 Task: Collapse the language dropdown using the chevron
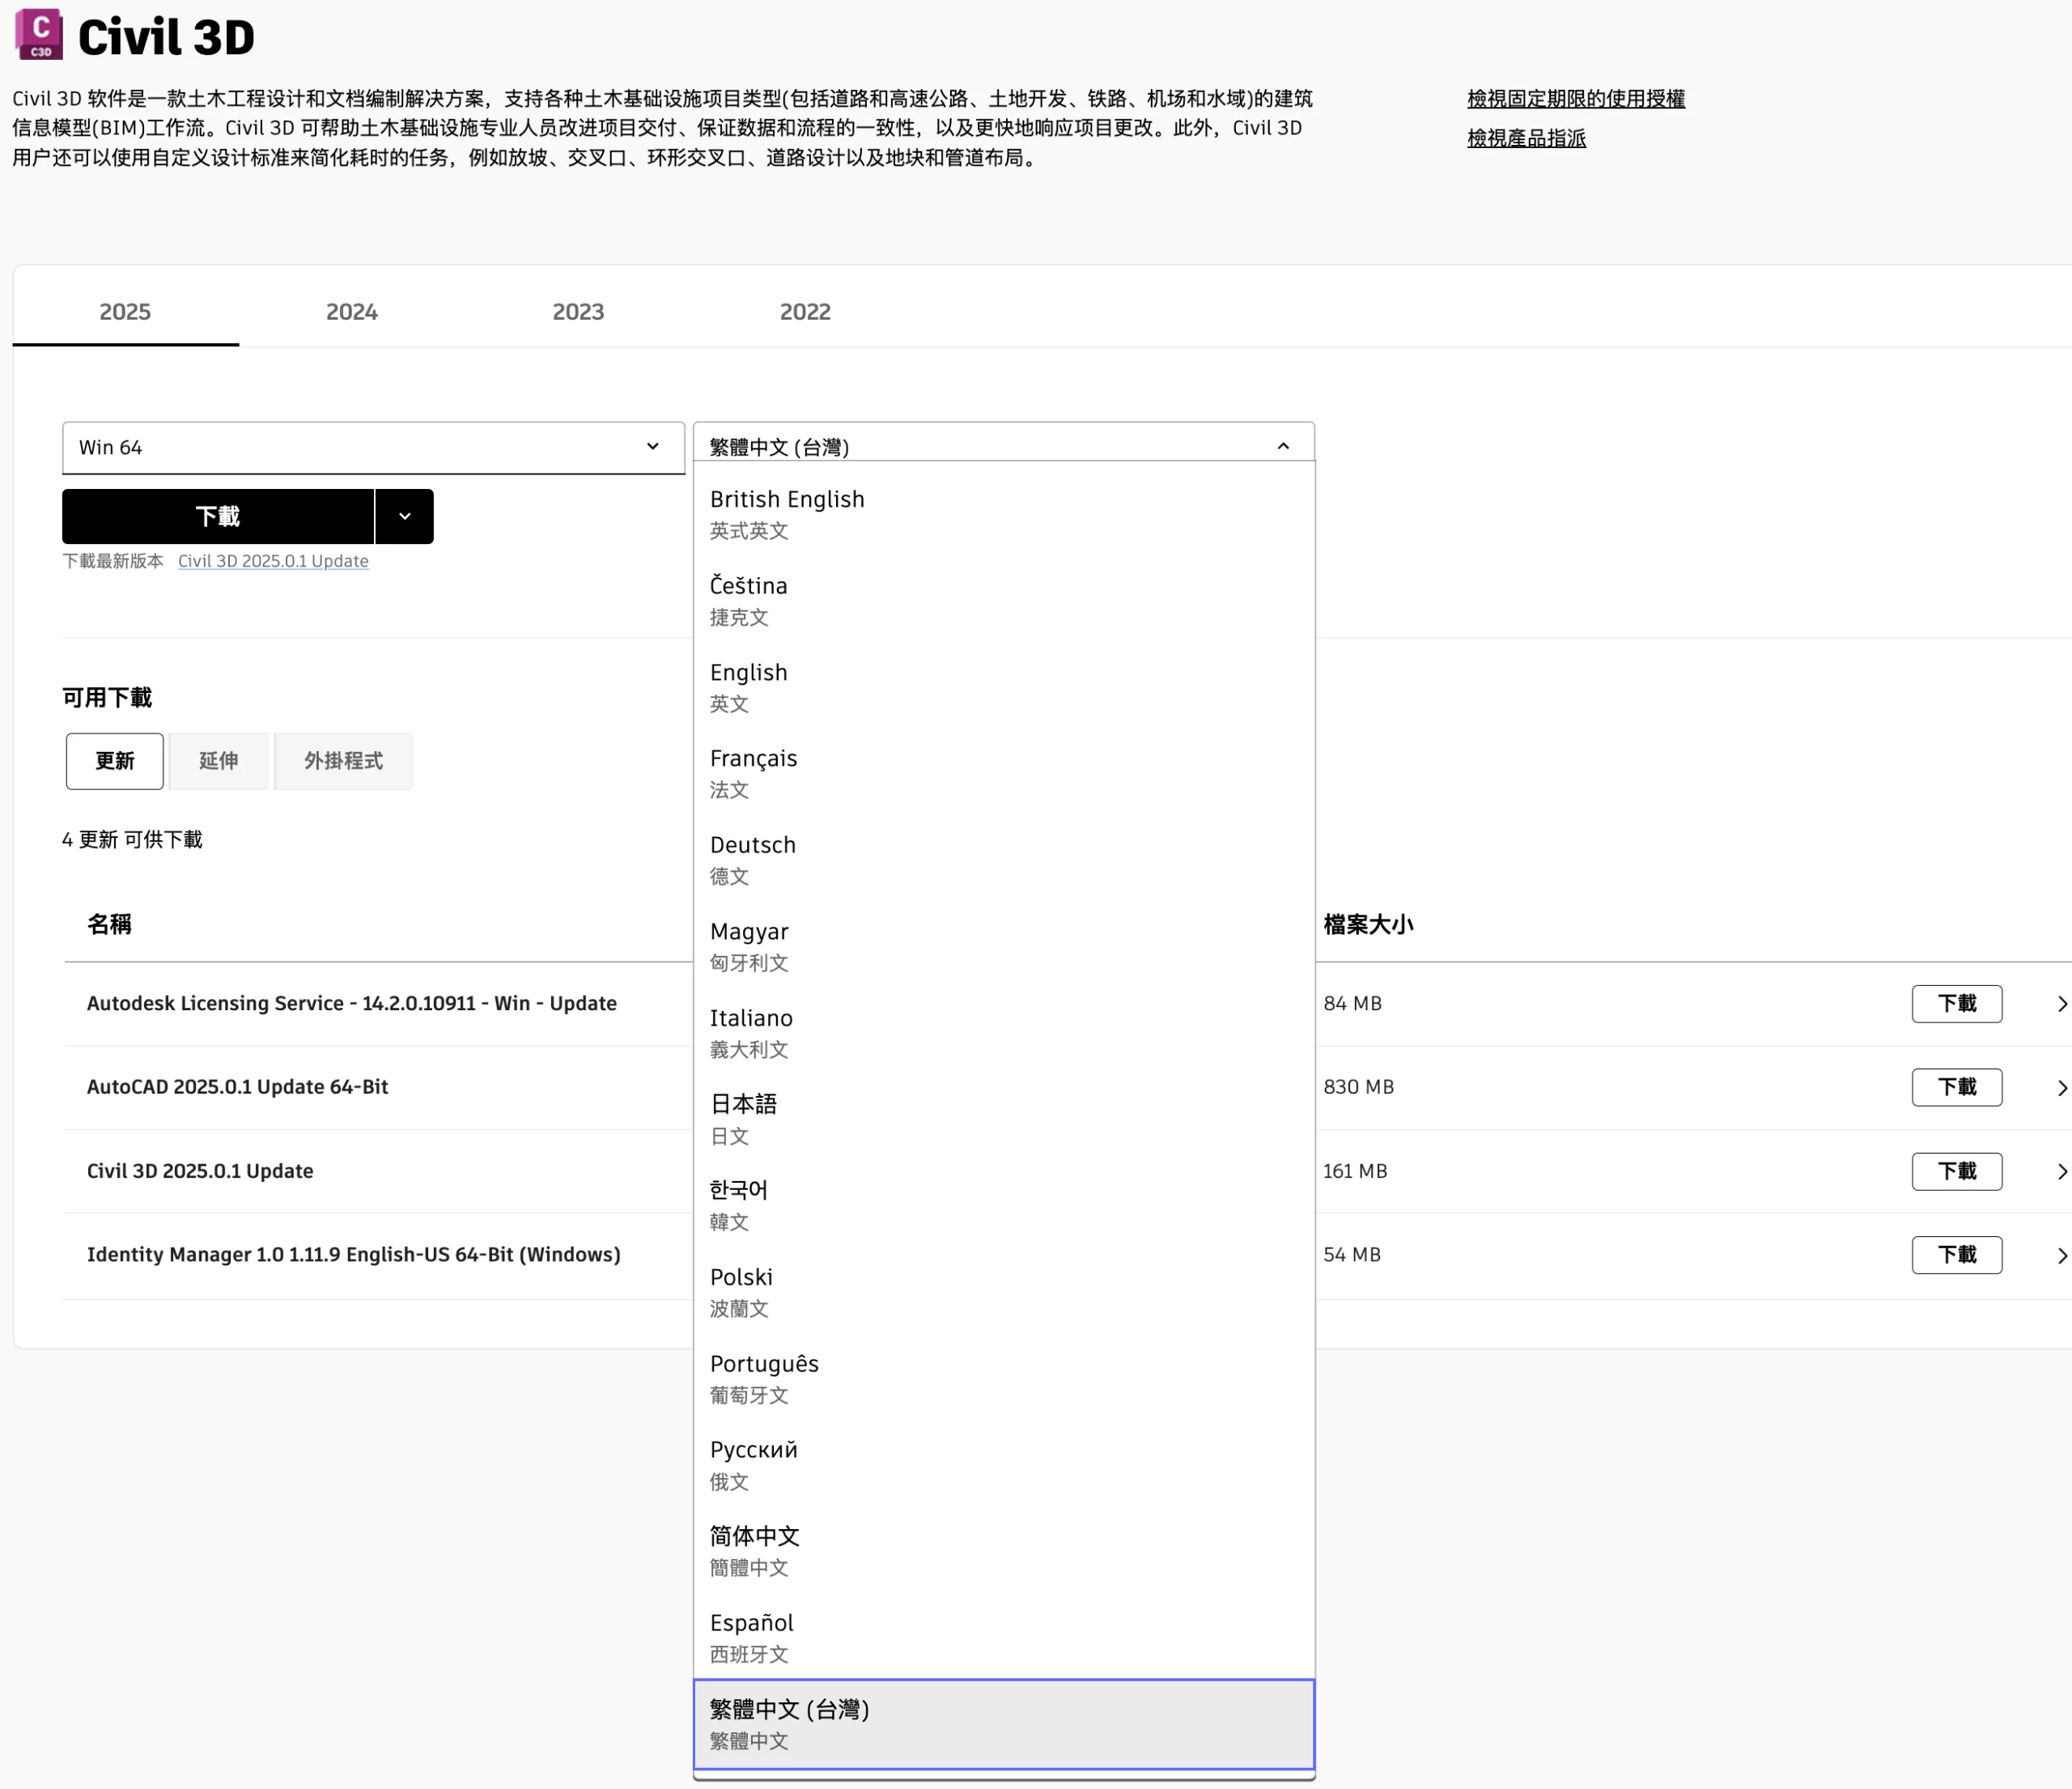pyautogui.click(x=1283, y=446)
